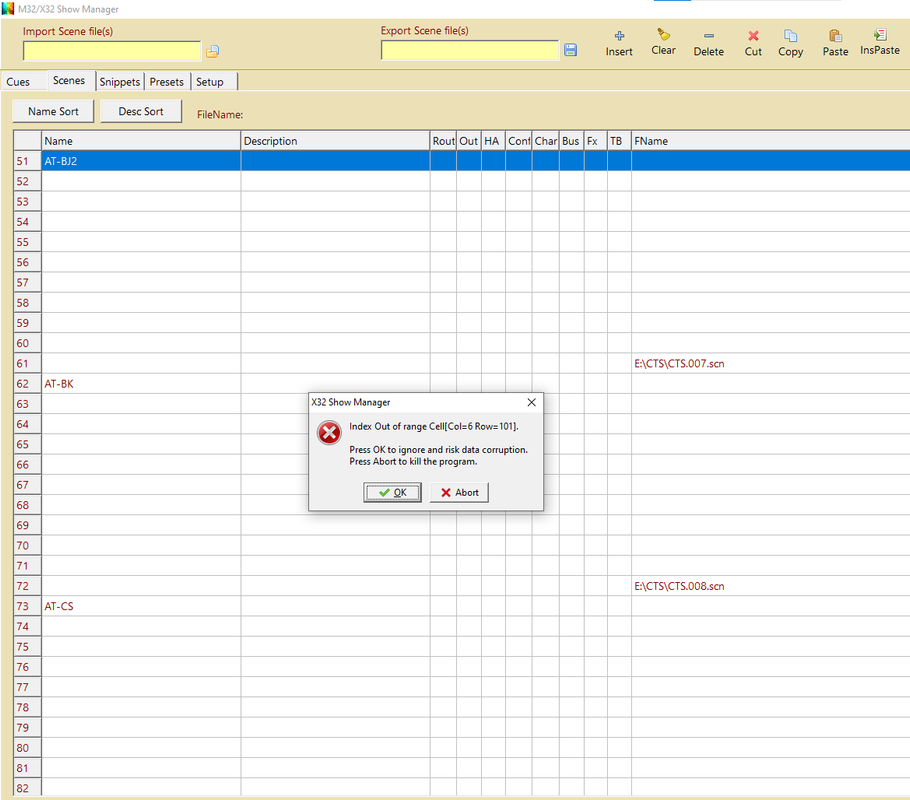The height and width of the screenshot is (800, 910).
Task: Select row header 82
Action: coord(27,787)
